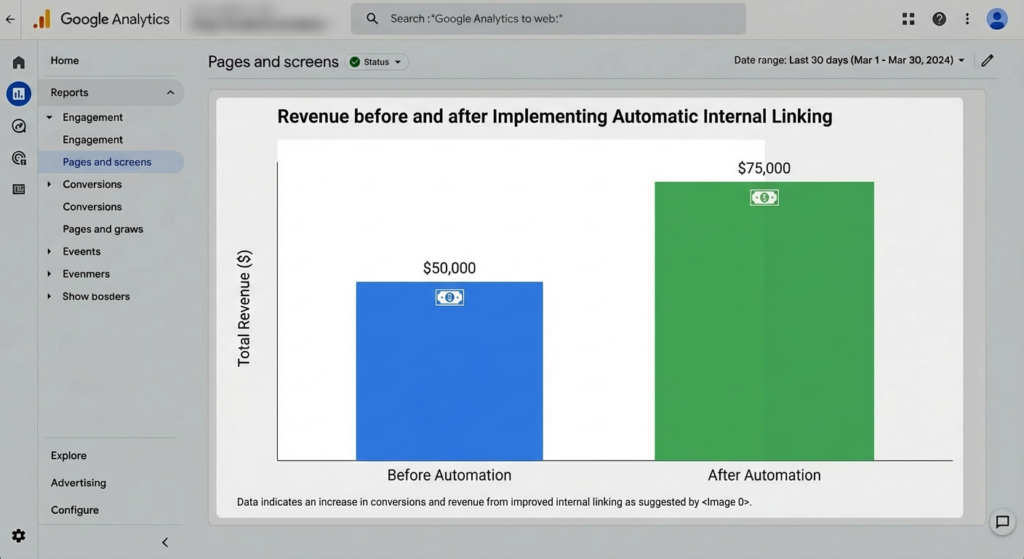This screenshot has width=1024, height=559.
Task: Click the Advertising link in sidebar
Action: pos(78,483)
